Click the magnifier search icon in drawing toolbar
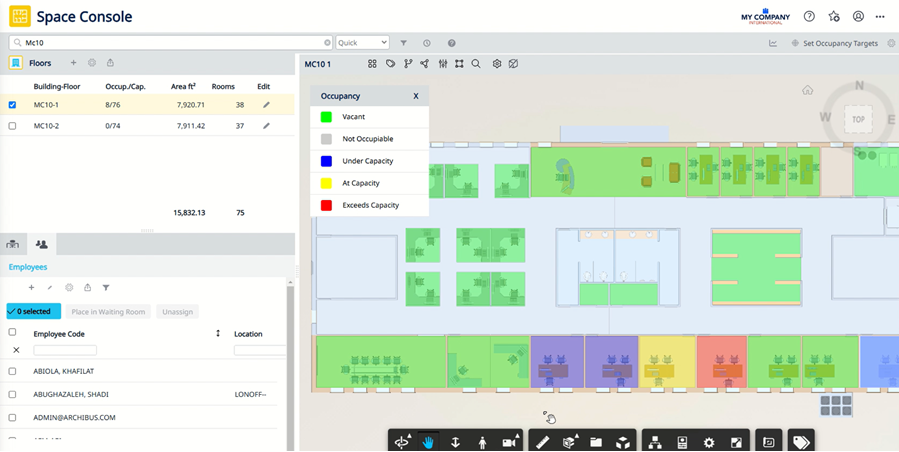The image size is (899, 452). tap(476, 64)
